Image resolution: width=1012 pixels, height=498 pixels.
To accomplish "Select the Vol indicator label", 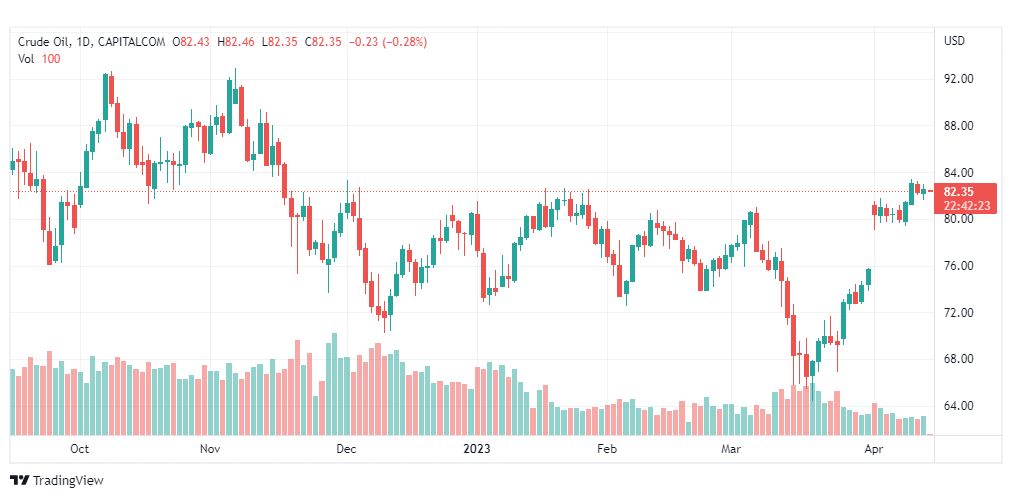I will point(27,59).
